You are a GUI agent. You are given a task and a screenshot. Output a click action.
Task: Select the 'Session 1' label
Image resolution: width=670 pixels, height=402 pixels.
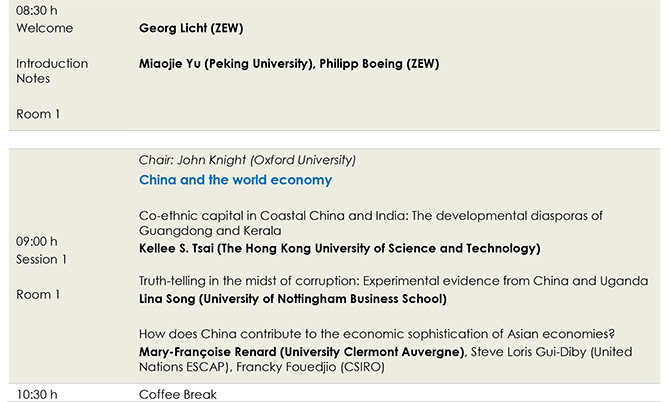tap(42, 260)
